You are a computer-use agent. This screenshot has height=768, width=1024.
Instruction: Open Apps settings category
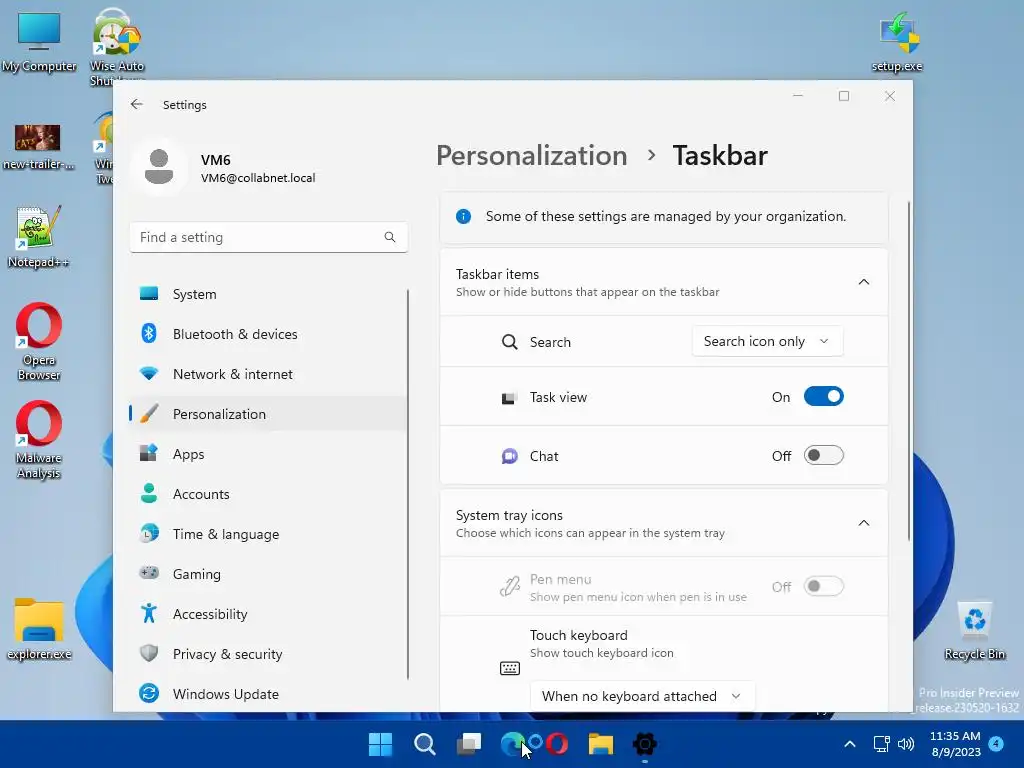point(268,453)
